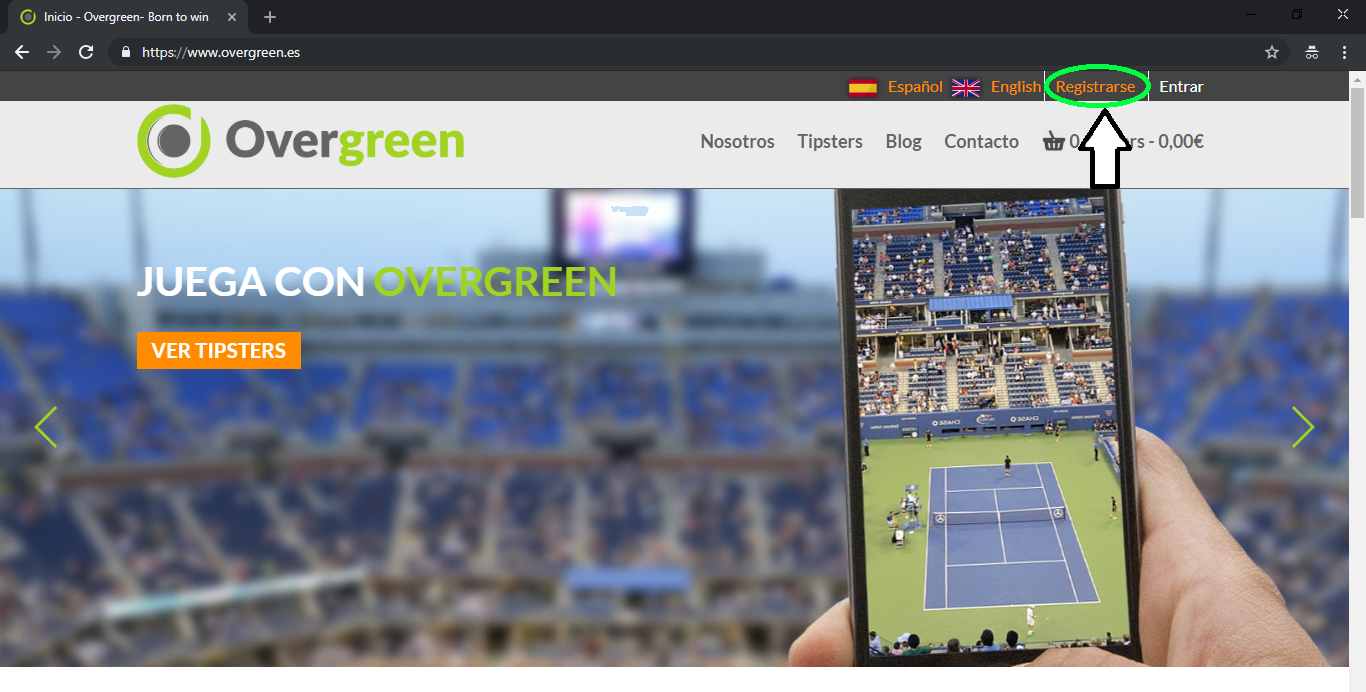This screenshot has height=692, width=1366.
Task: Open the incognito profile icon
Action: [x=1312, y=52]
